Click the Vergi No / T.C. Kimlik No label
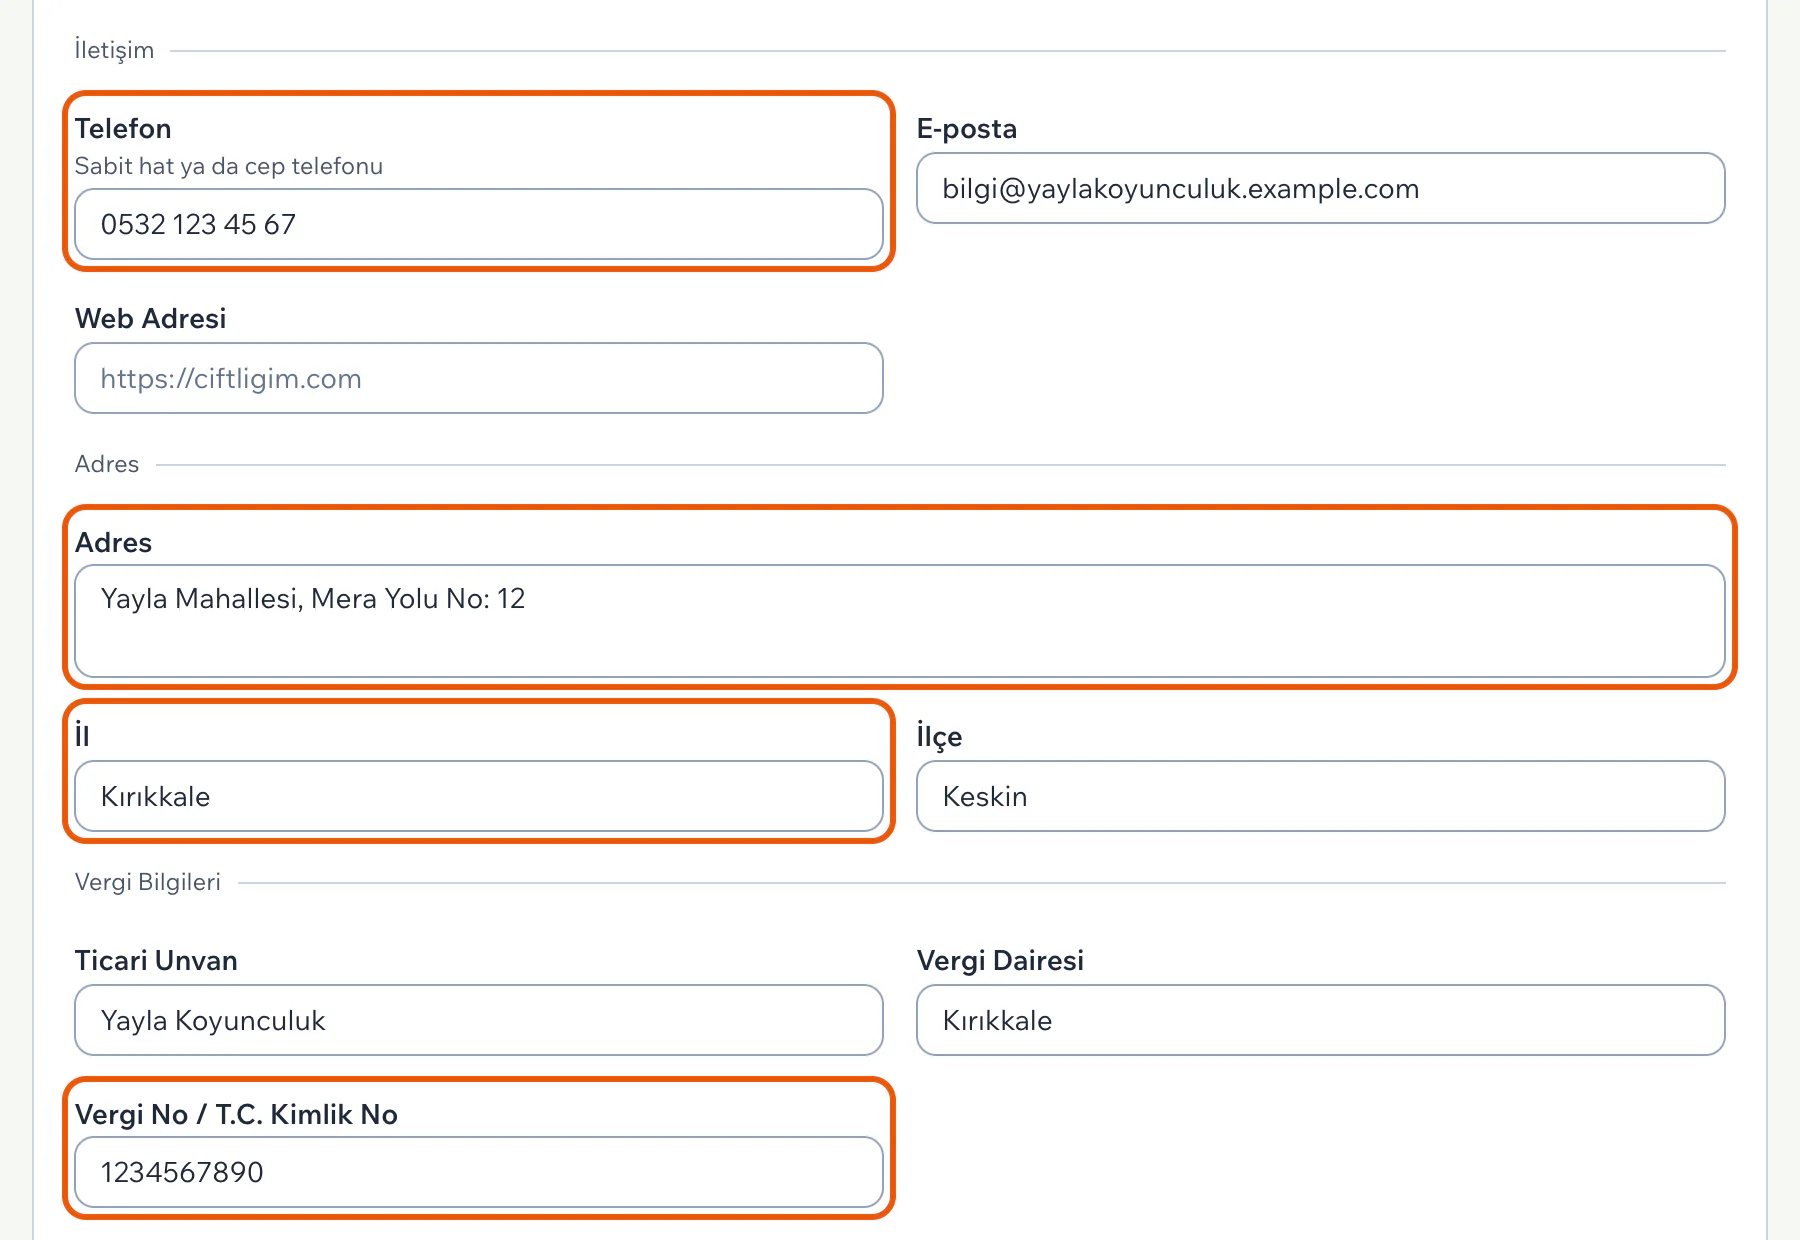This screenshot has width=1800, height=1240. 236,1114
